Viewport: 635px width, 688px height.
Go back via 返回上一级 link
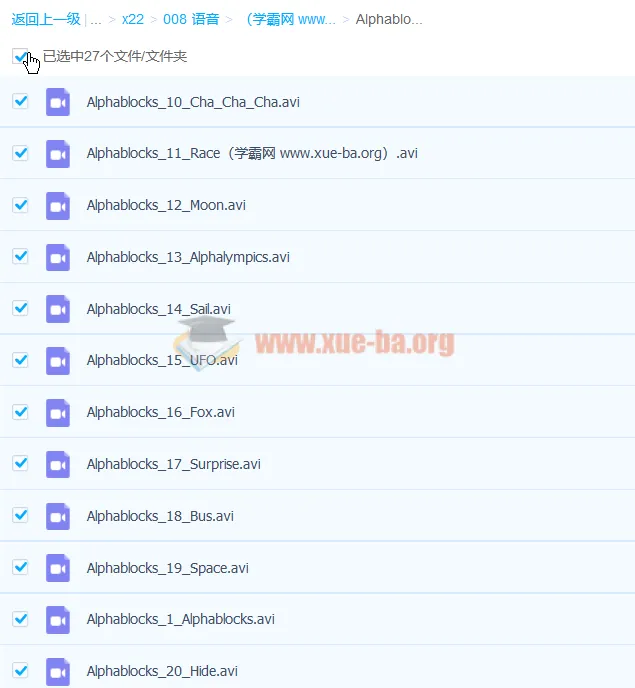(46, 19)
